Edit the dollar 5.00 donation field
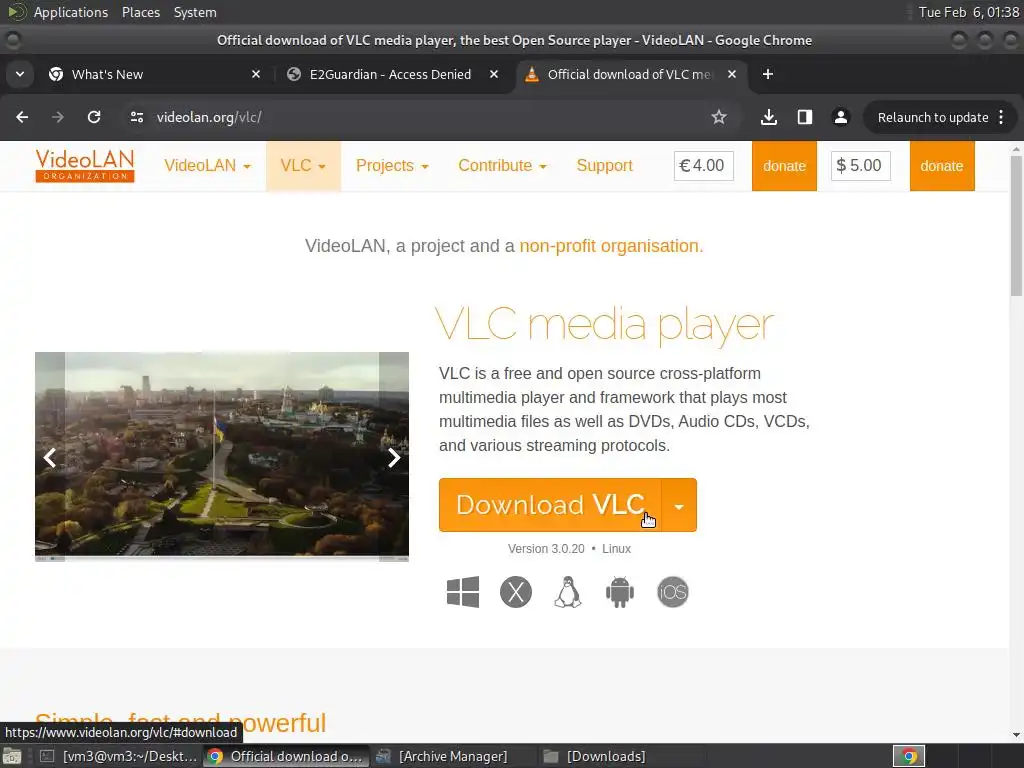This screenshot has width=1024, height=768. click(860, 166)
